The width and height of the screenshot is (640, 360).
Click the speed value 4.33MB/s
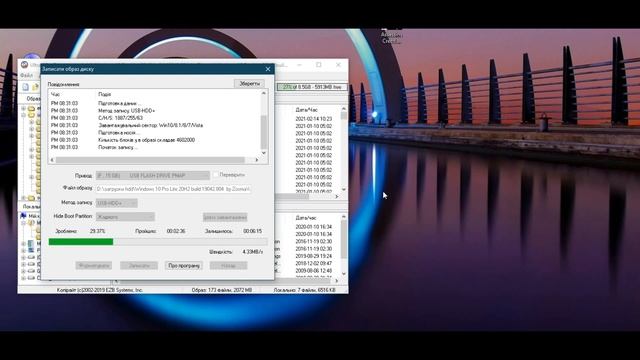point(253,252)
